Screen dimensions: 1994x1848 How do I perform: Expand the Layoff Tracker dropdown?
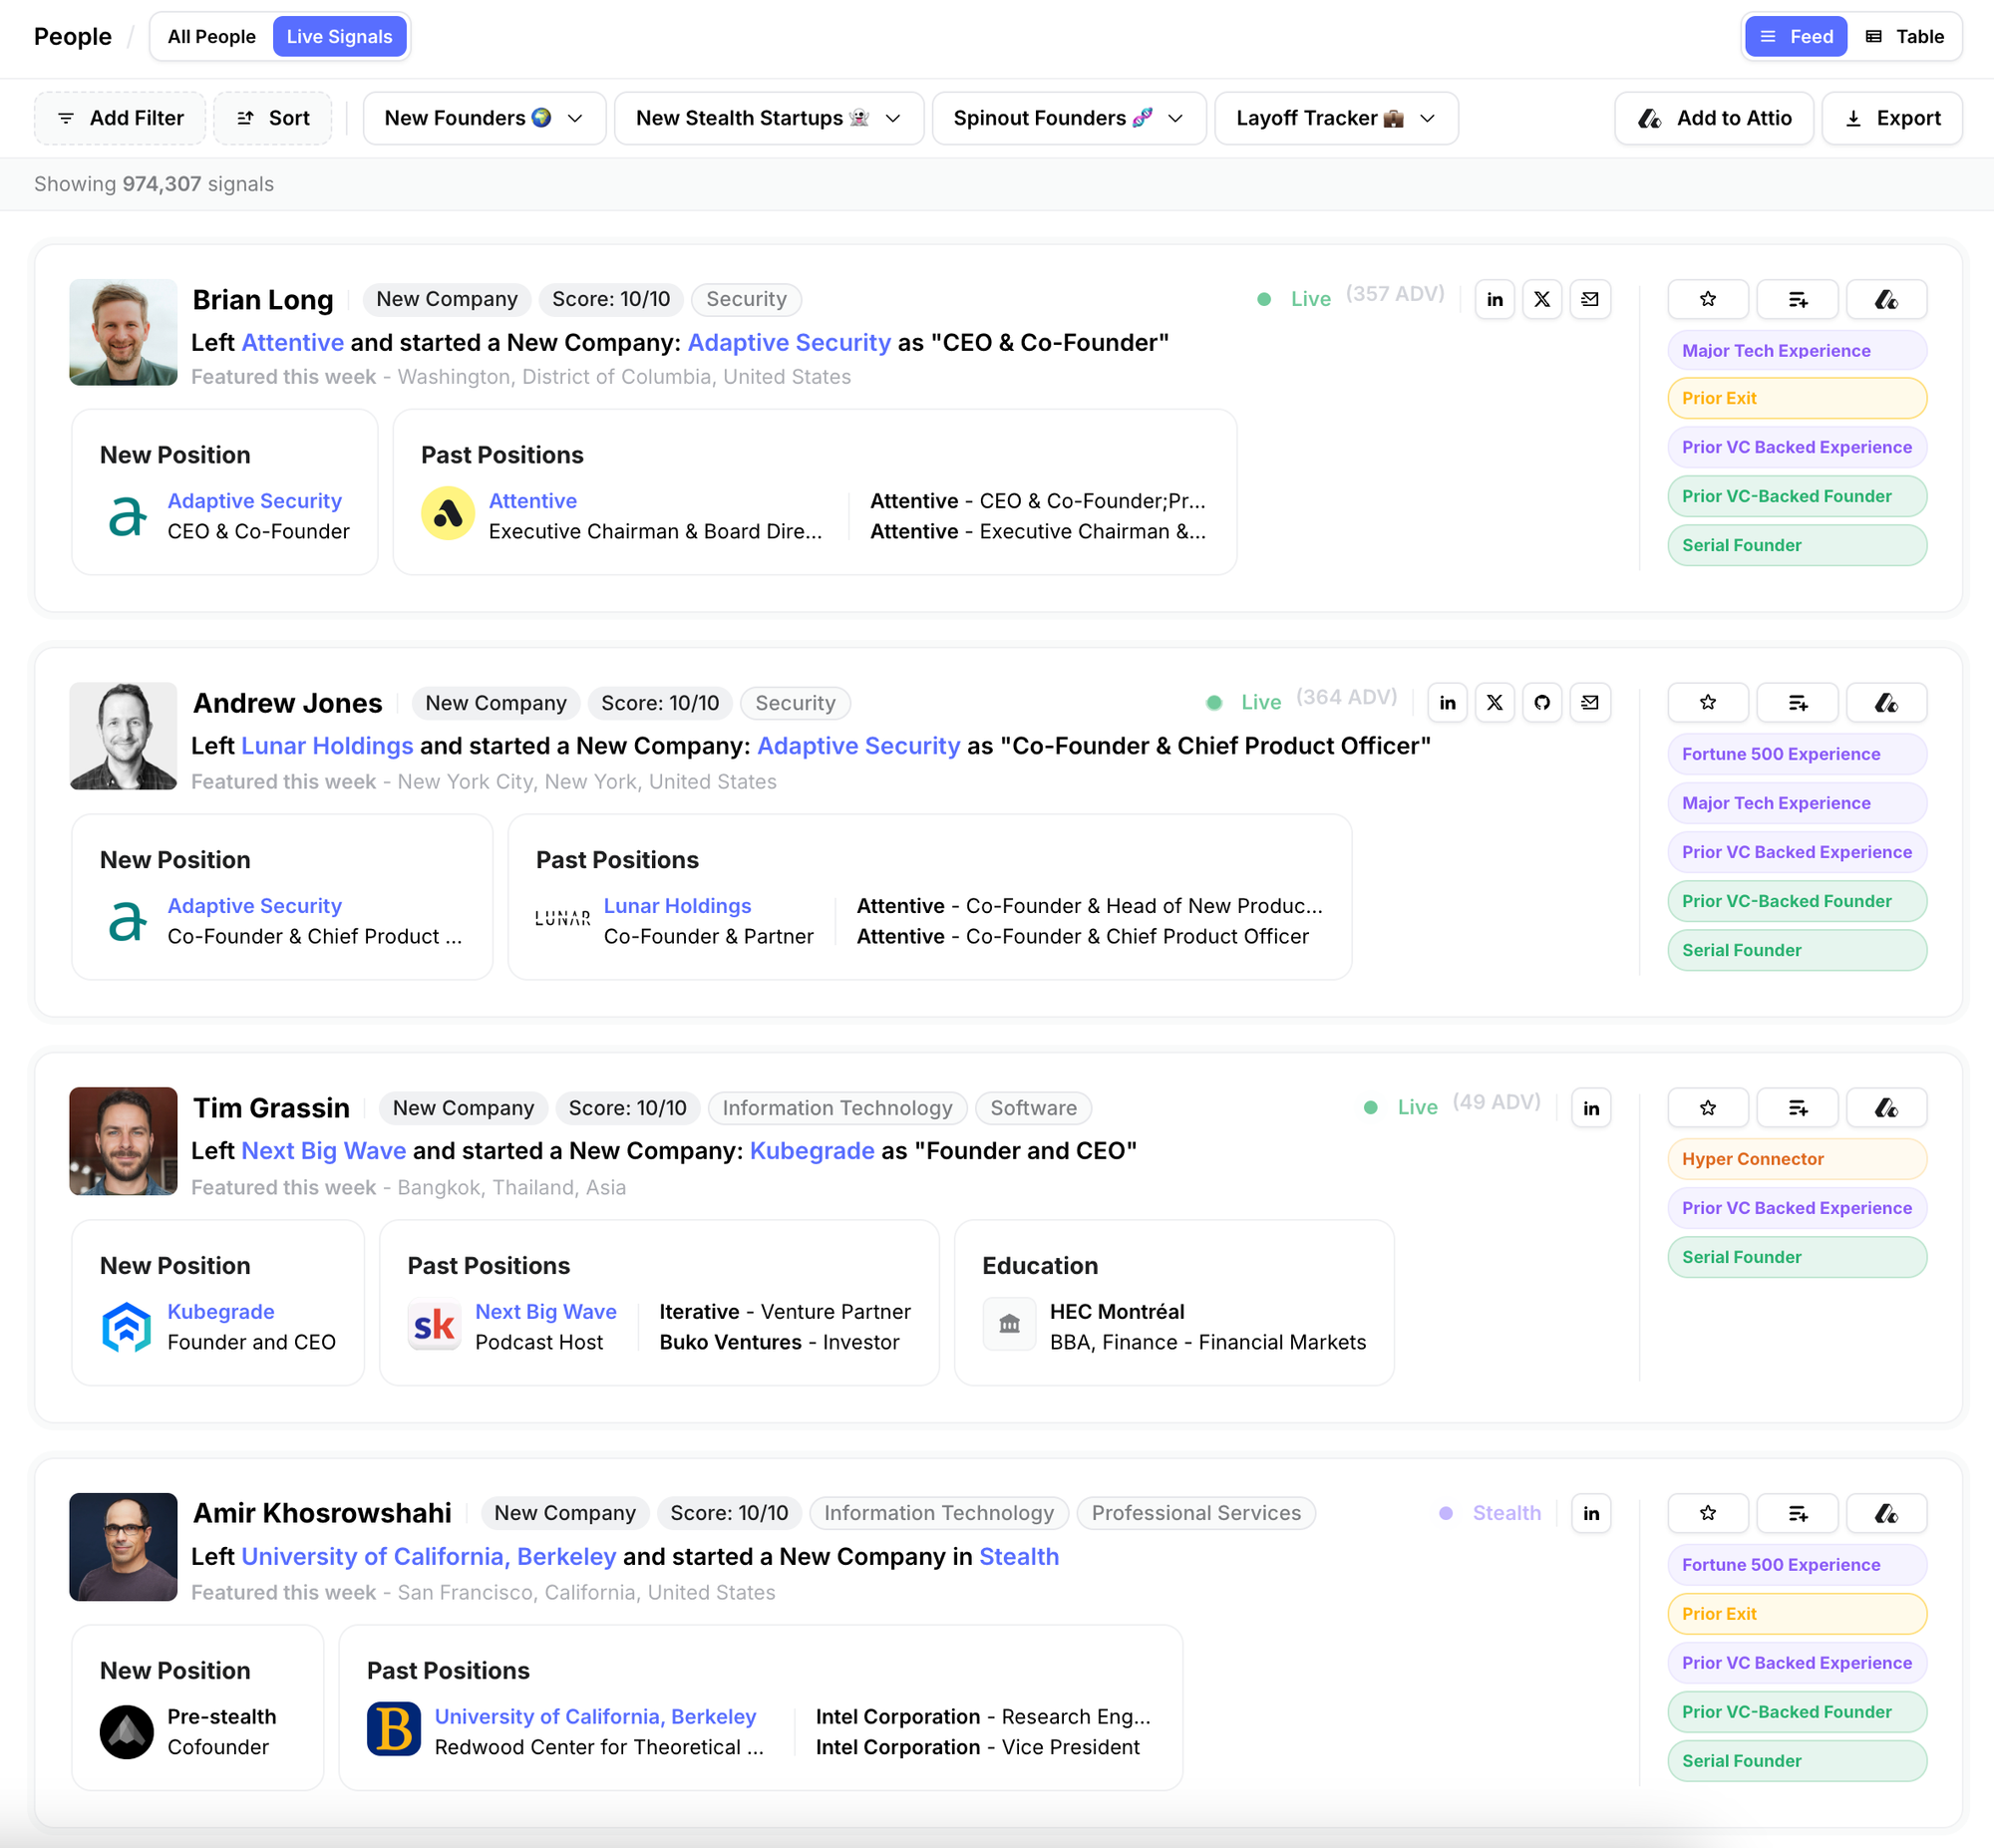point(1335,118)
